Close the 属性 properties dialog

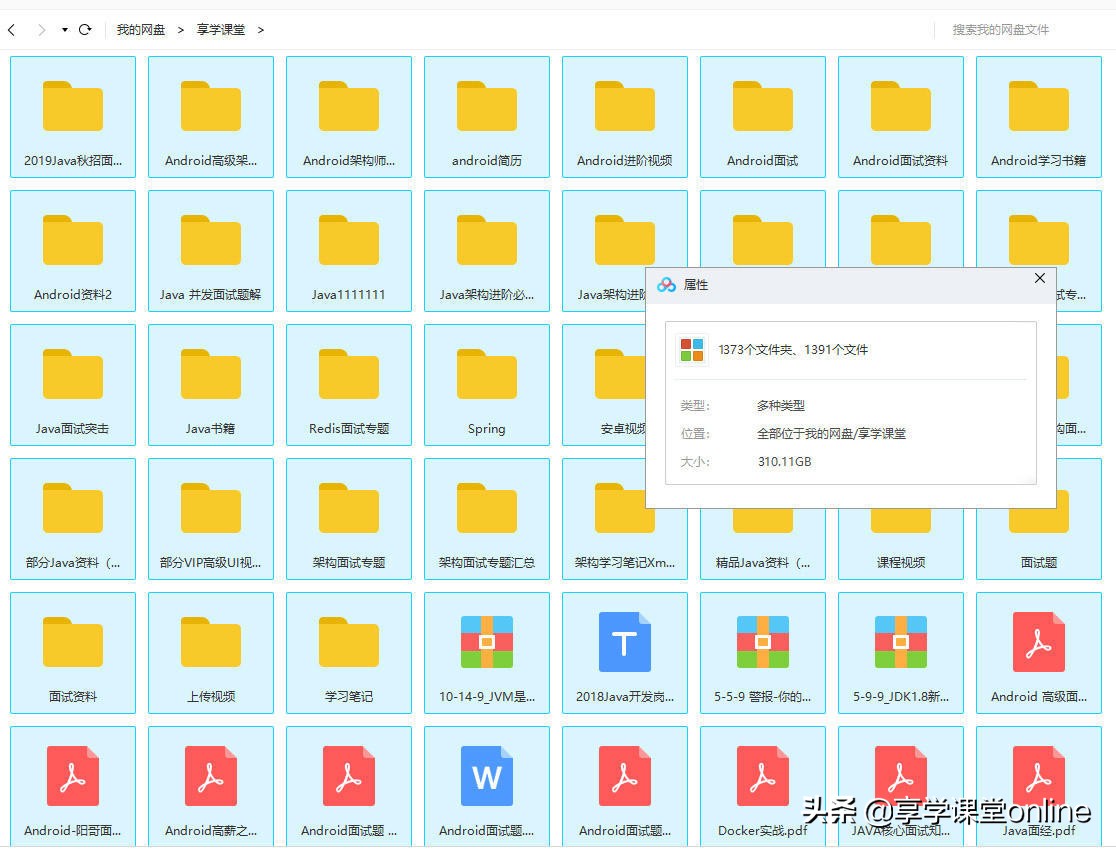pyautogui.click(x=1040, y=278)
